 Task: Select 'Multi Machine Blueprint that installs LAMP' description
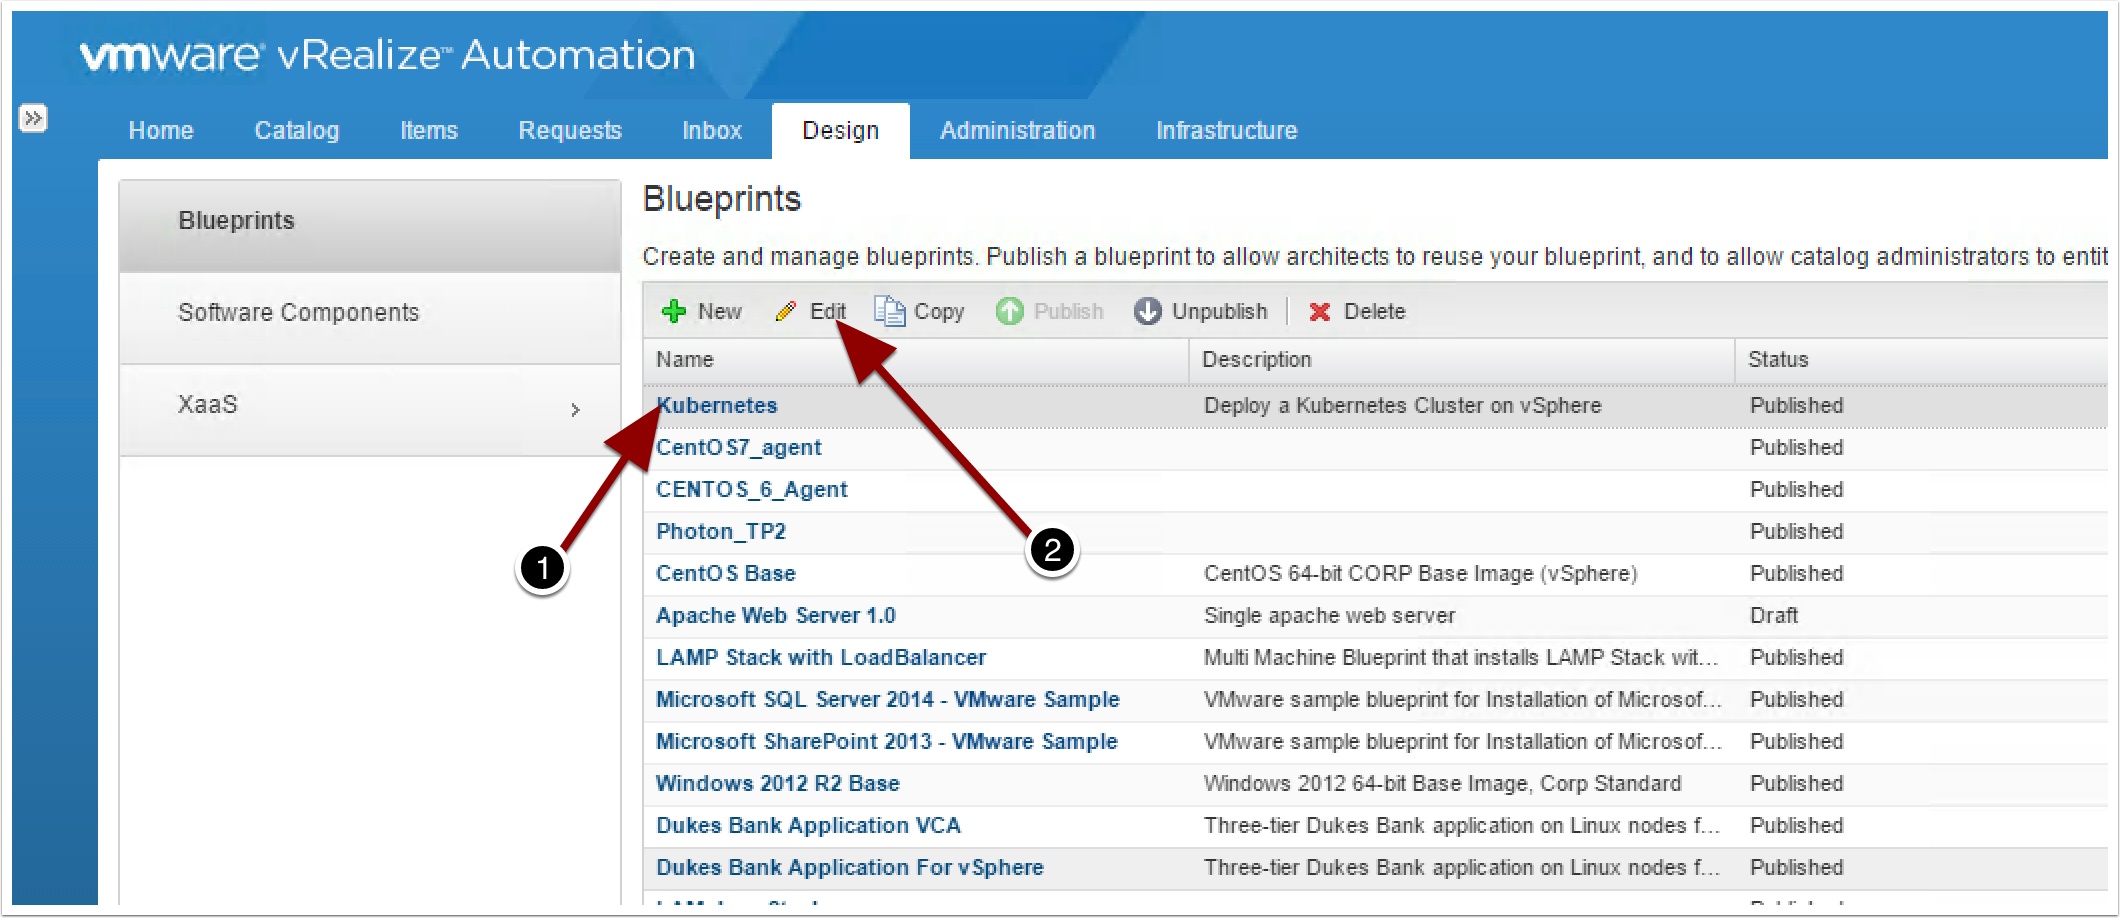point(1461,658)
